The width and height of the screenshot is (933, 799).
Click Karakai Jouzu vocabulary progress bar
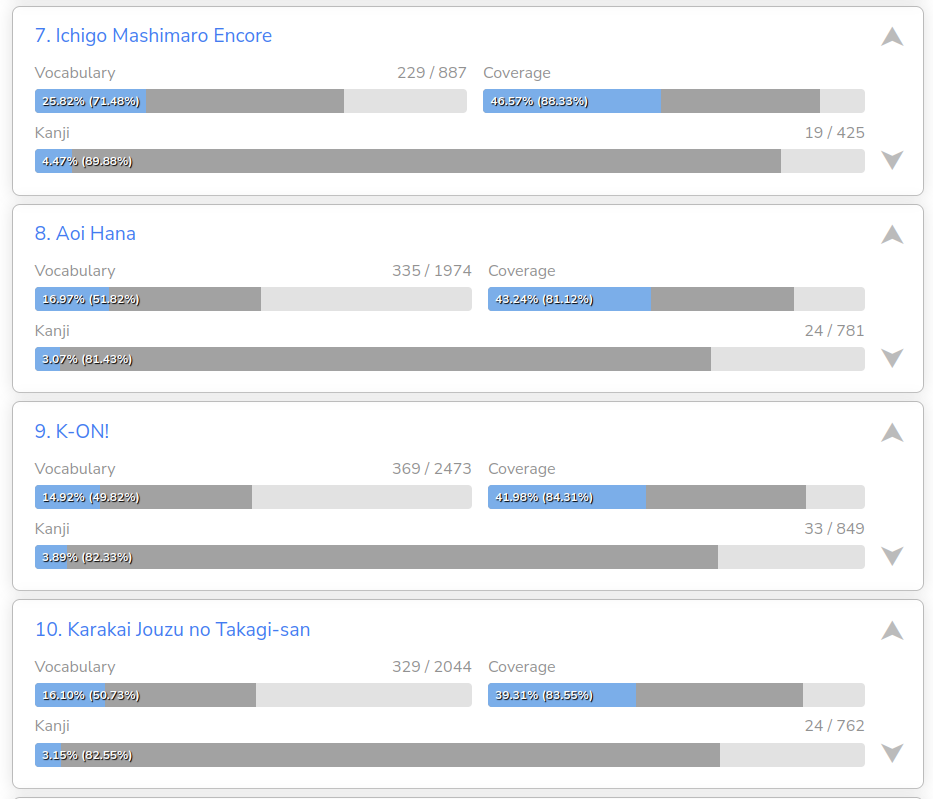coord(253,695)
